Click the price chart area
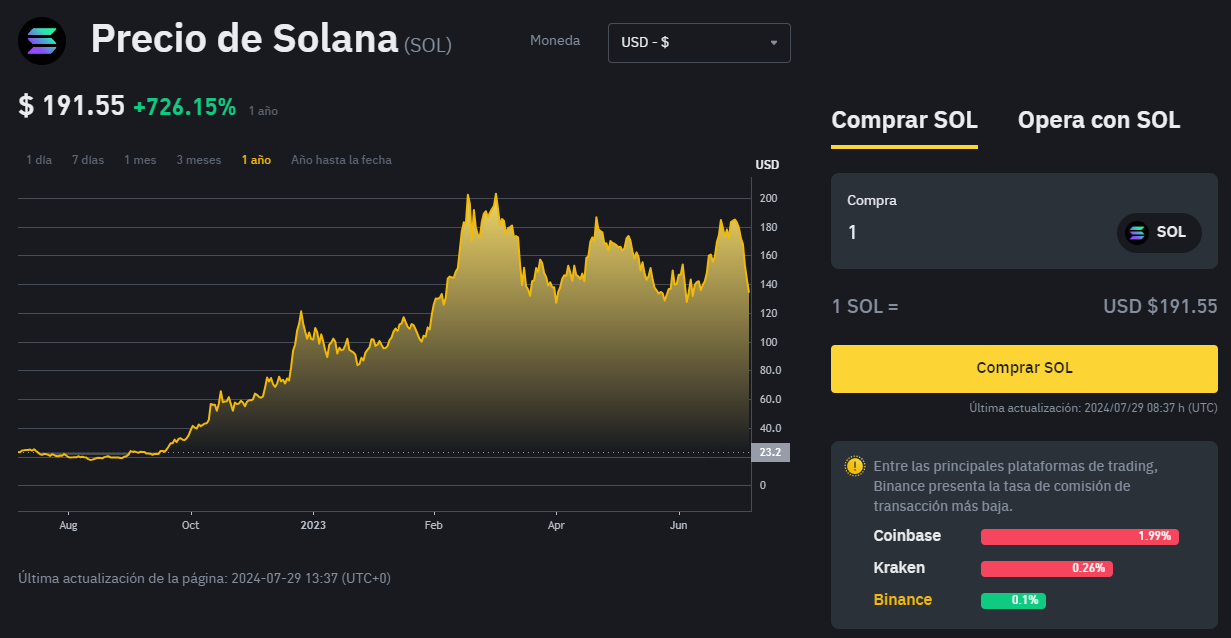The width and height of the screenshot is (1231, 638). coord(384,345)
